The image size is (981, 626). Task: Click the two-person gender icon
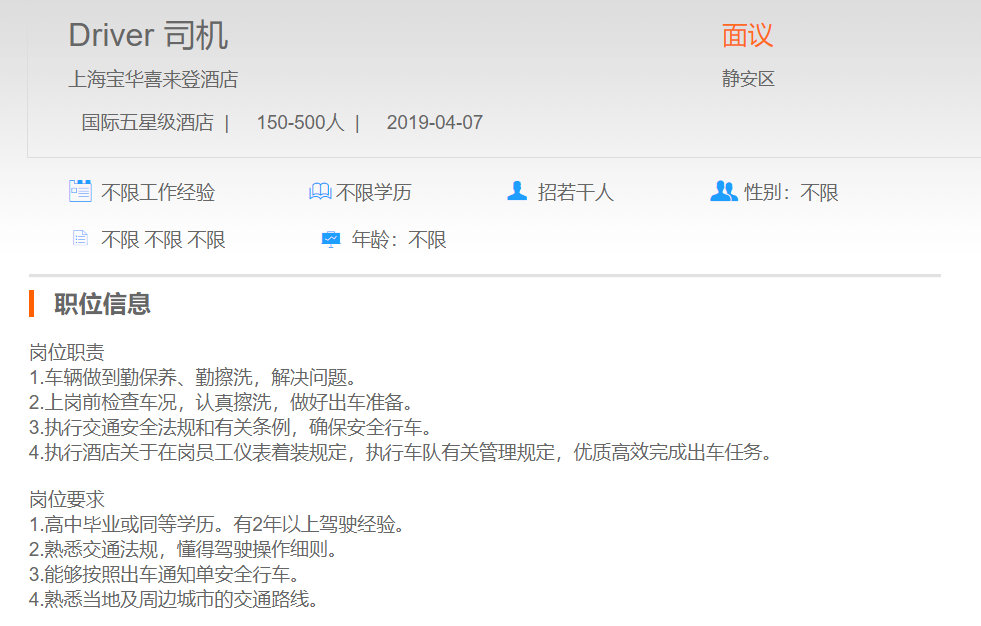pos(723,191)
